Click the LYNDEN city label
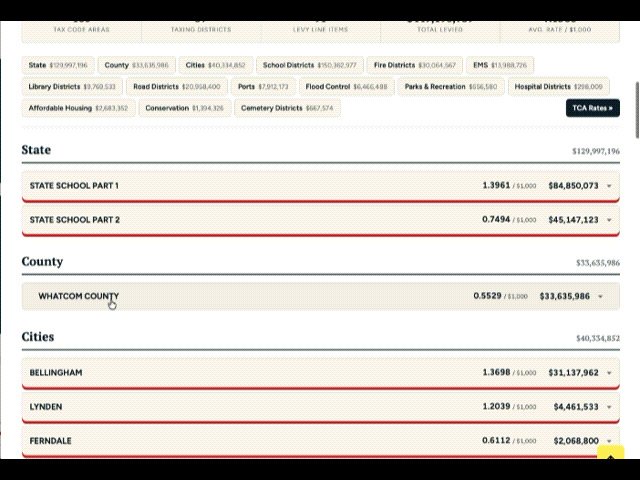The width and height of the screenshot is (640, 480). tap(46, 407)
